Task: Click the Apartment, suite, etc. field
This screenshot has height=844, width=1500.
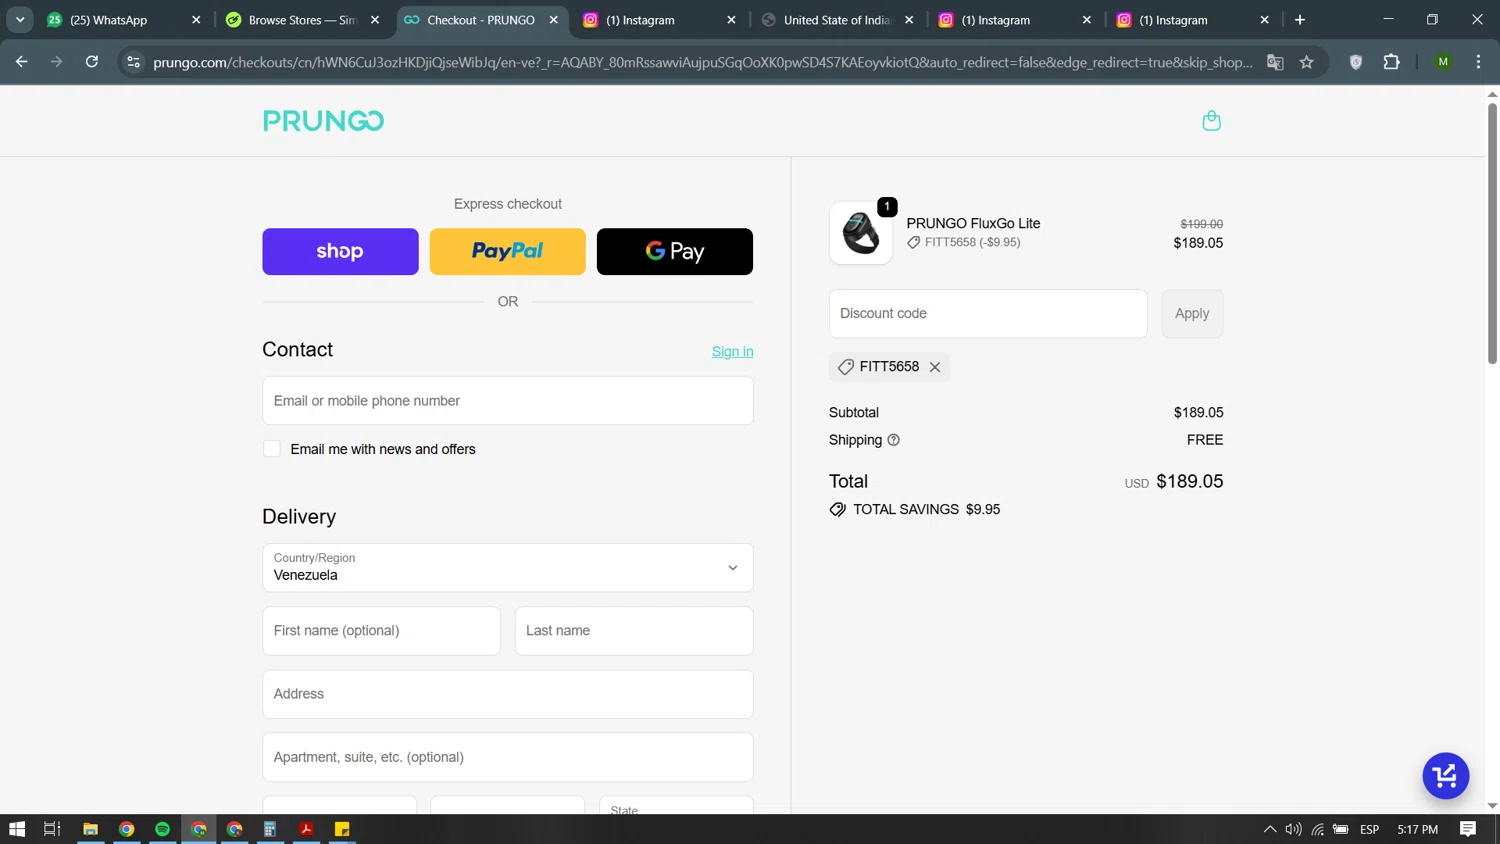Action: tap(507, 757)
